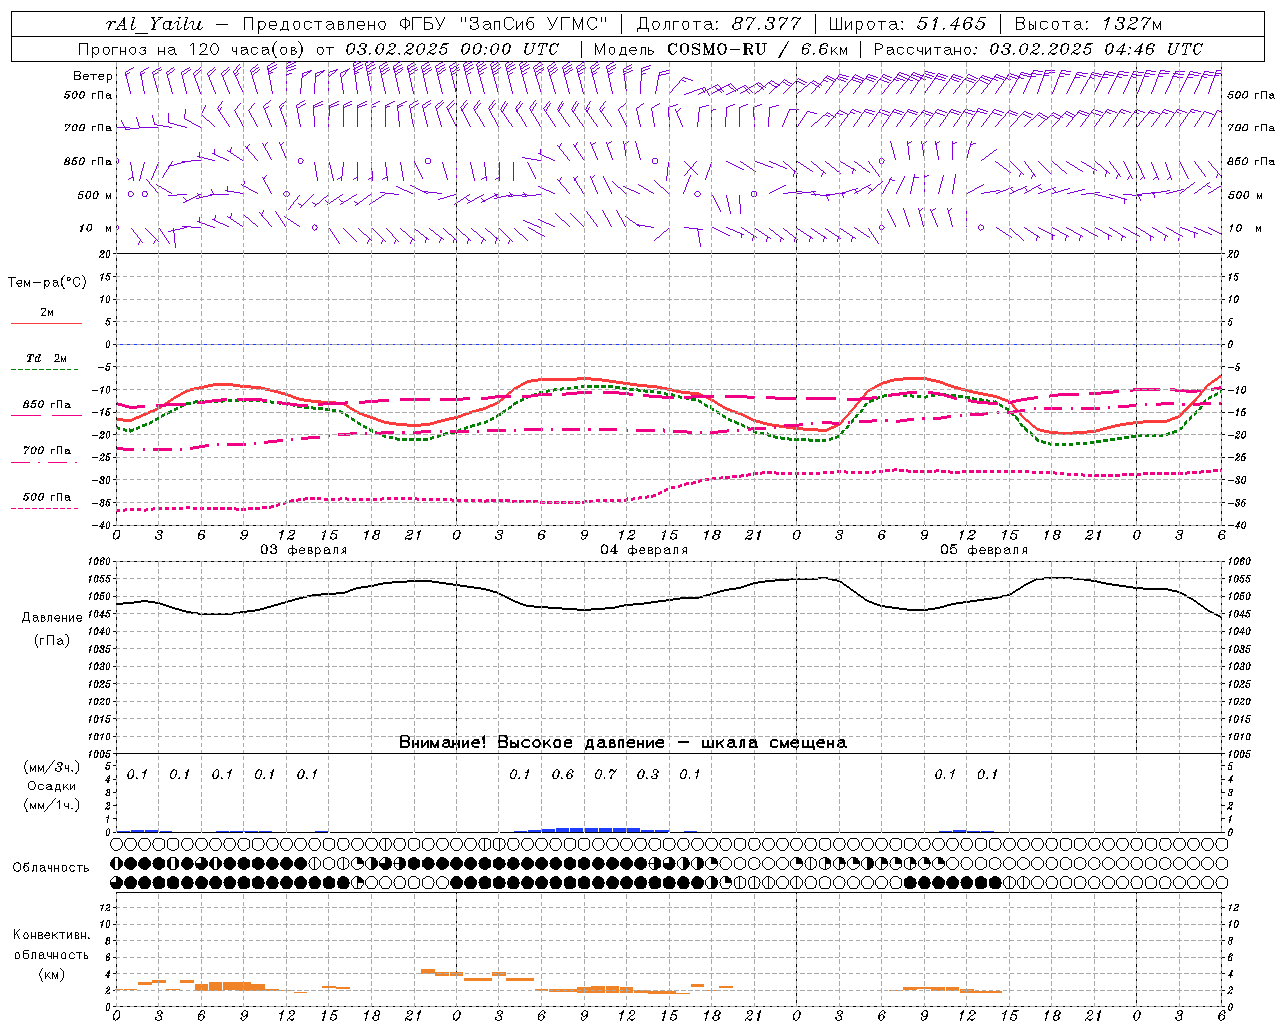The width and height of the screenshot is (1280, 1024).
Task: Click the "Ветер" wind panel label
Action: (x=93, y=76)
